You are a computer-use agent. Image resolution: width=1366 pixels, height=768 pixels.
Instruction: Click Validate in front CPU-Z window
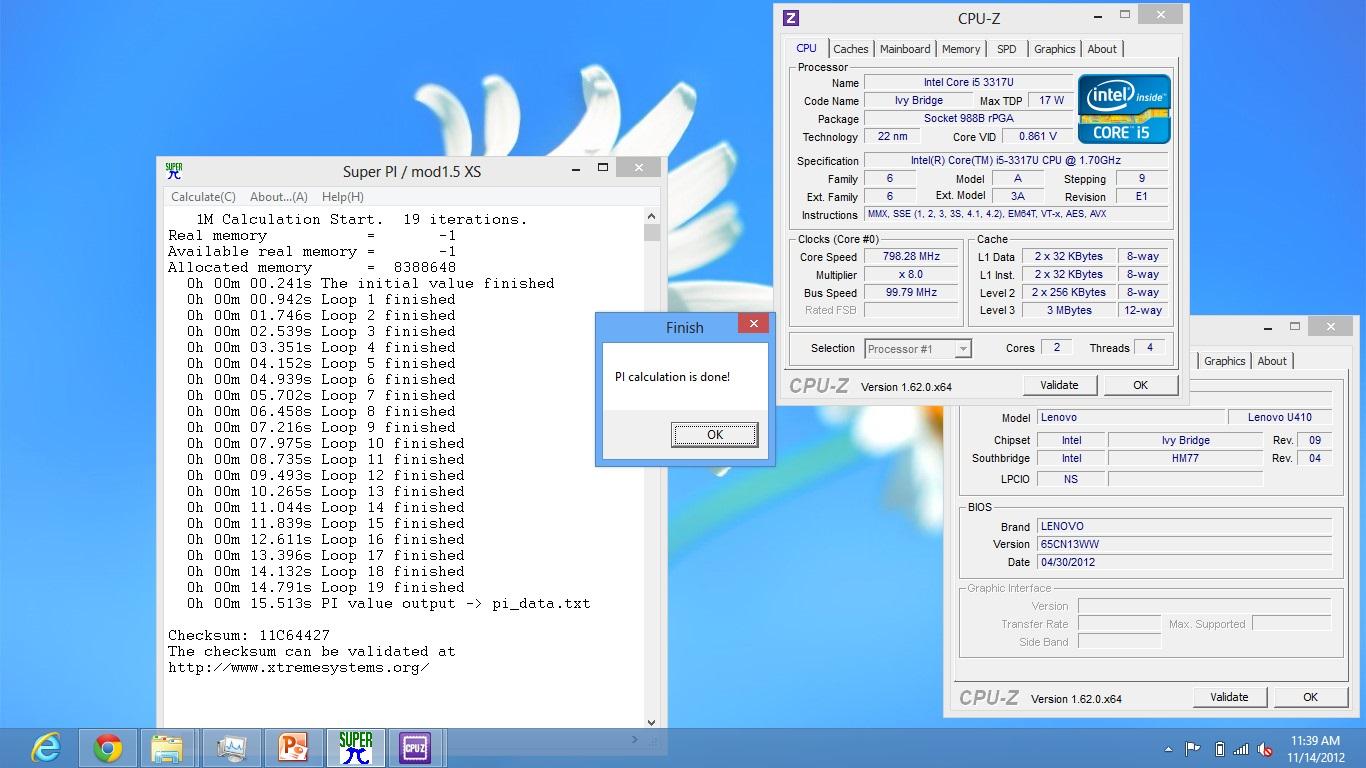tap(1059, 385)
